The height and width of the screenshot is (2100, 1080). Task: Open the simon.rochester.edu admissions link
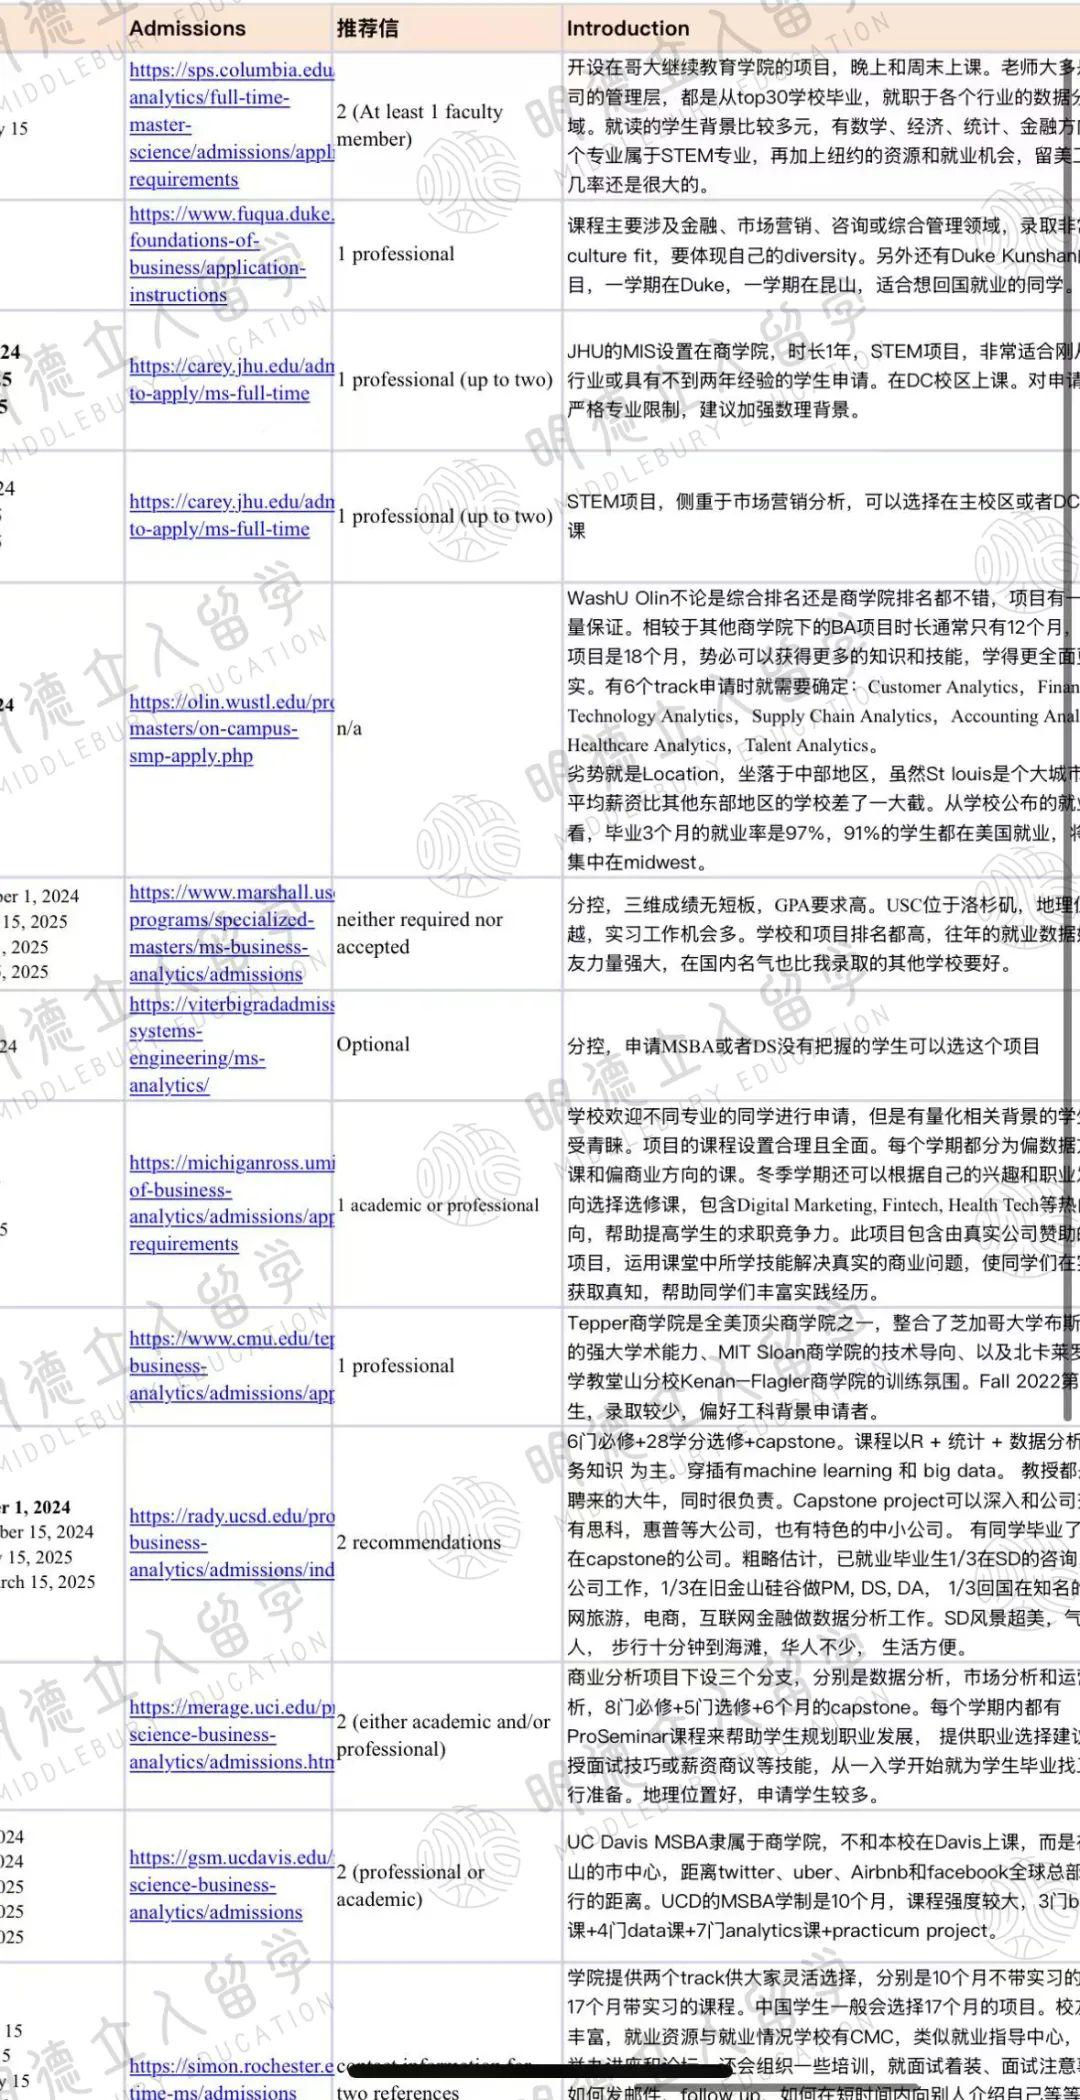pyautogui.click(x=231, y=2078)
